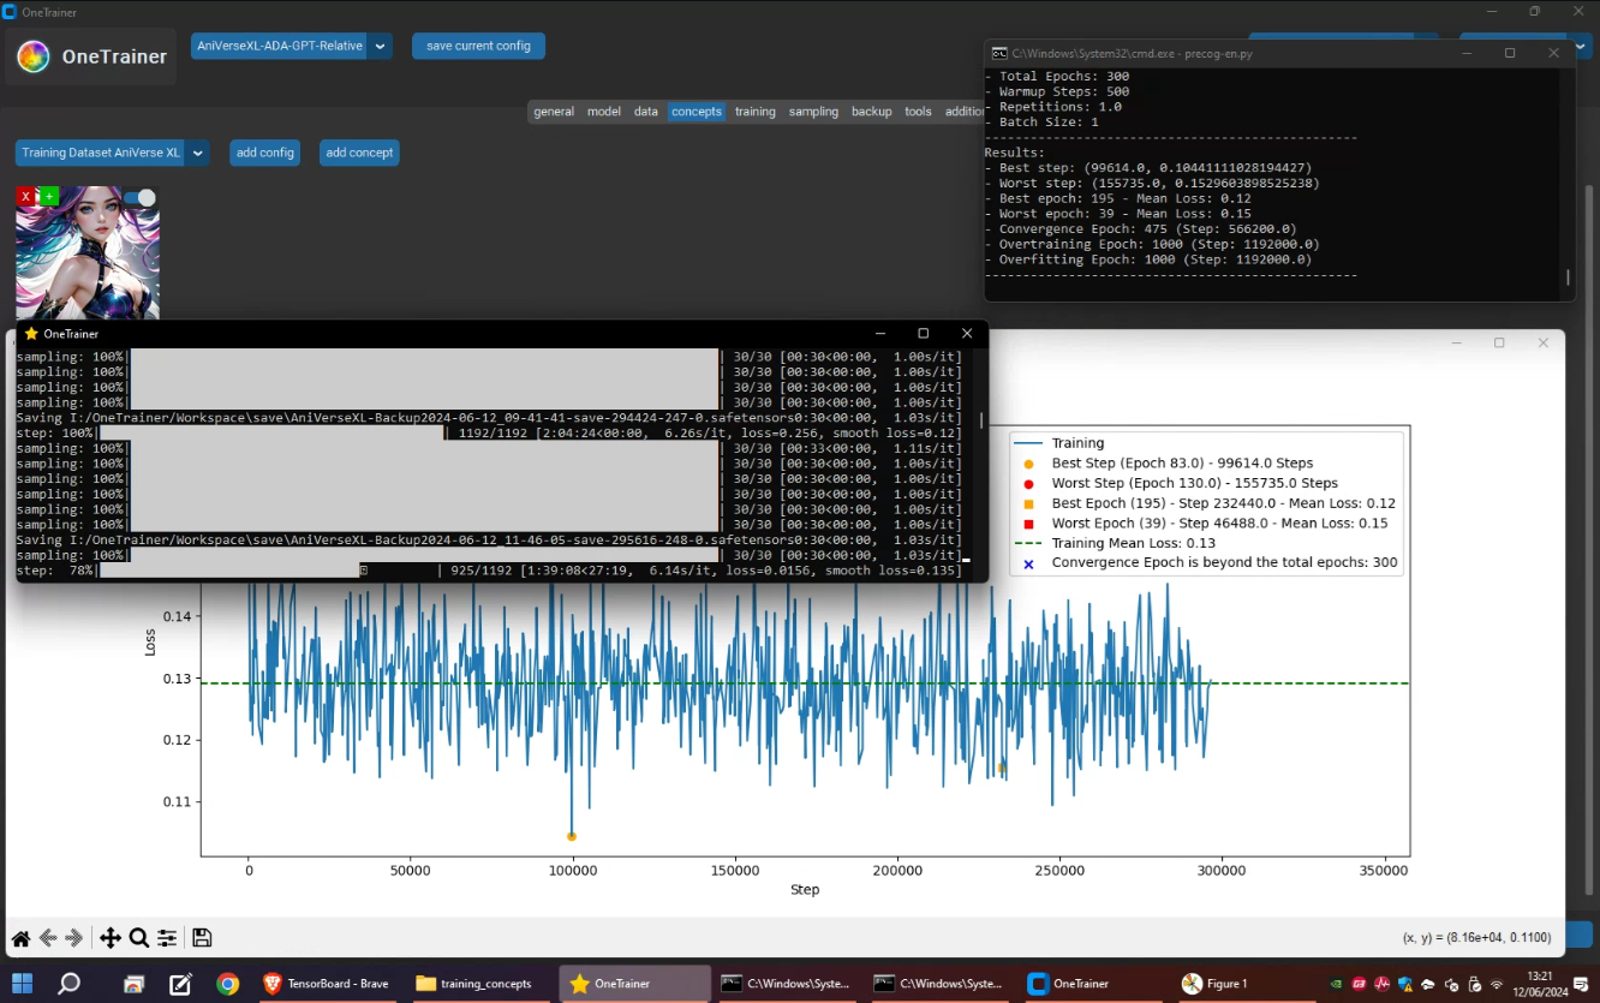Open Windows taskbar search
The image size is (1600, 1003).
(68, 984)
